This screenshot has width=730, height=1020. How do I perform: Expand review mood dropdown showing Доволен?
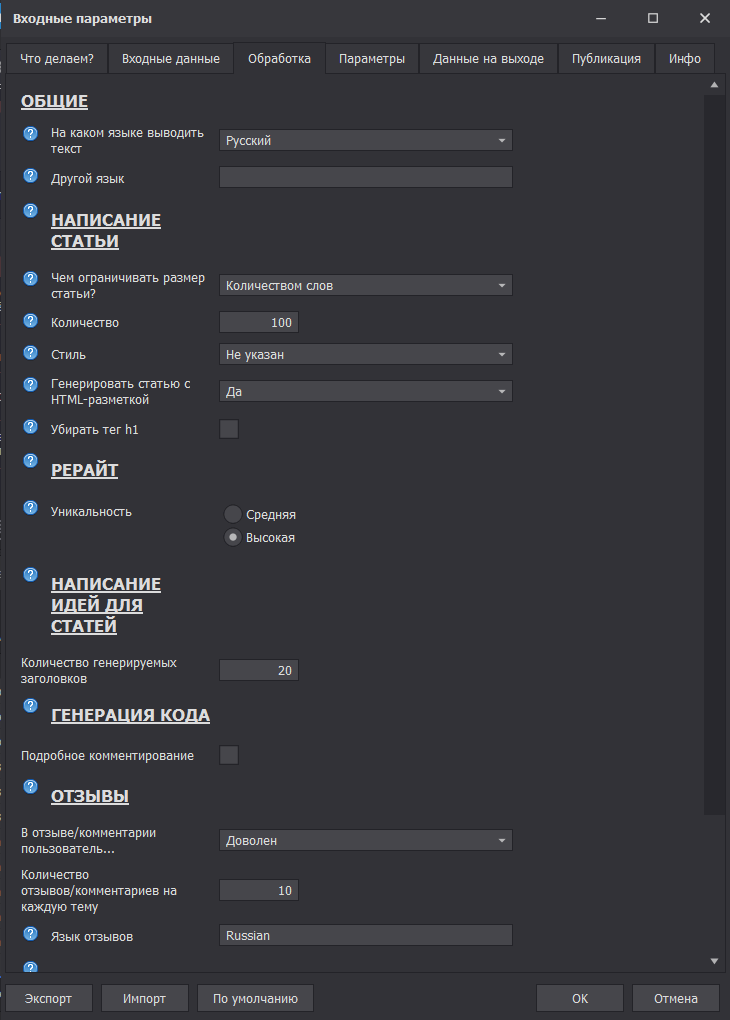[366, 840]
